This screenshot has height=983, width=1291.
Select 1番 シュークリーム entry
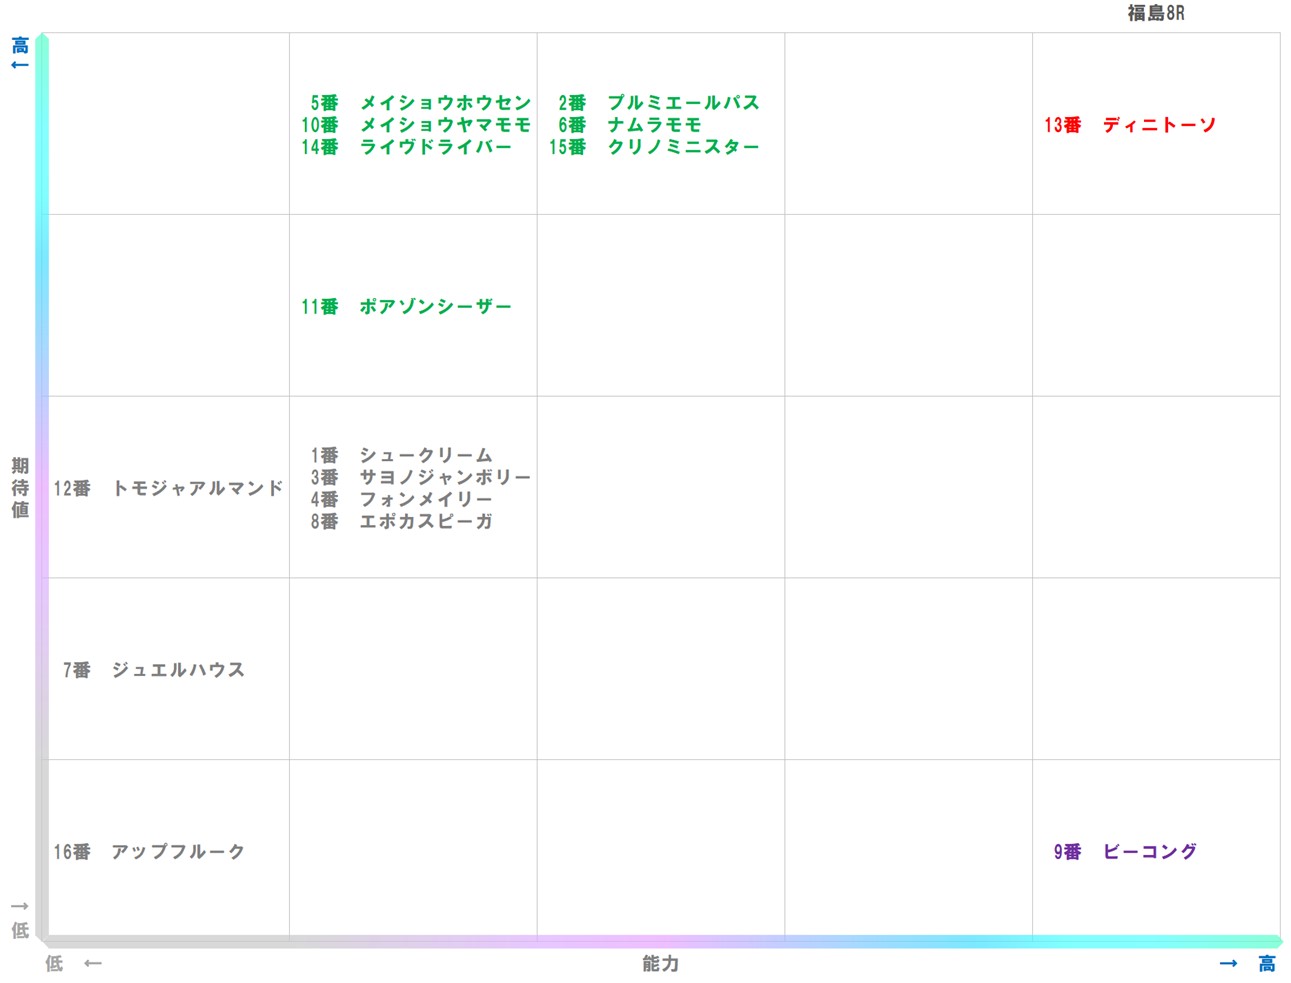(x=400, y=455)
